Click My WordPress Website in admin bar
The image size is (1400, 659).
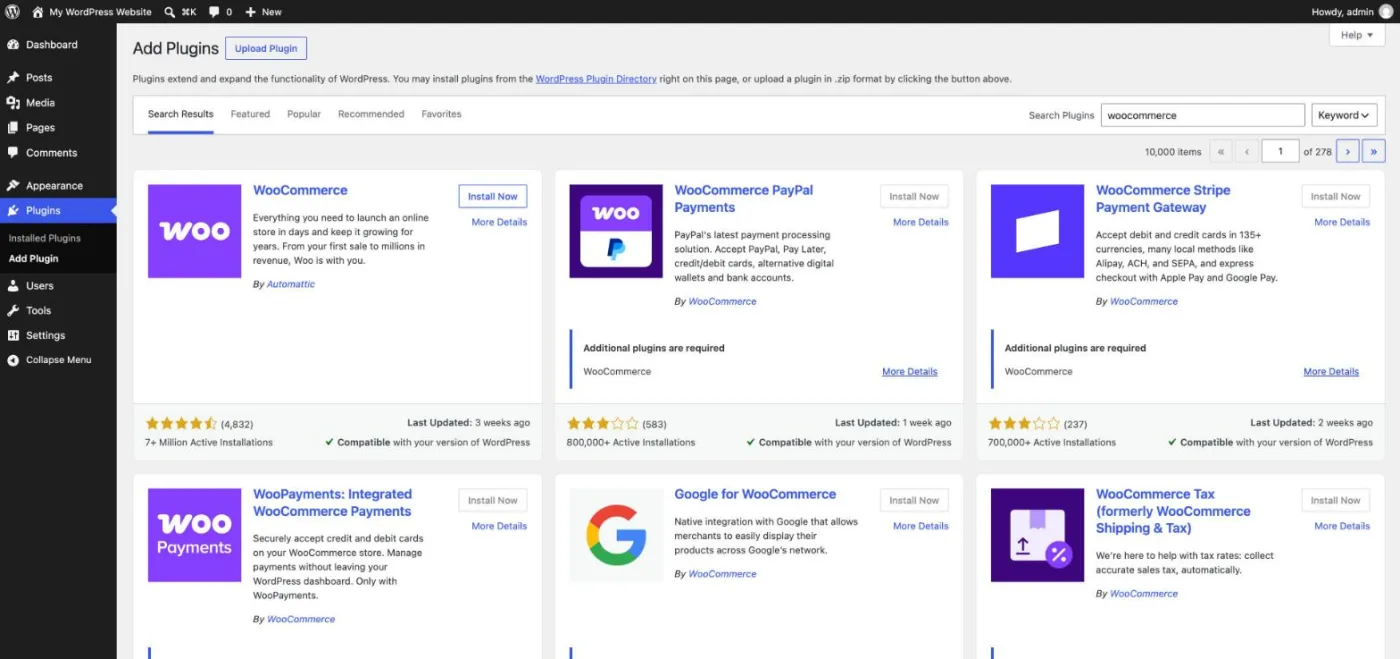(x=100, y=12)
